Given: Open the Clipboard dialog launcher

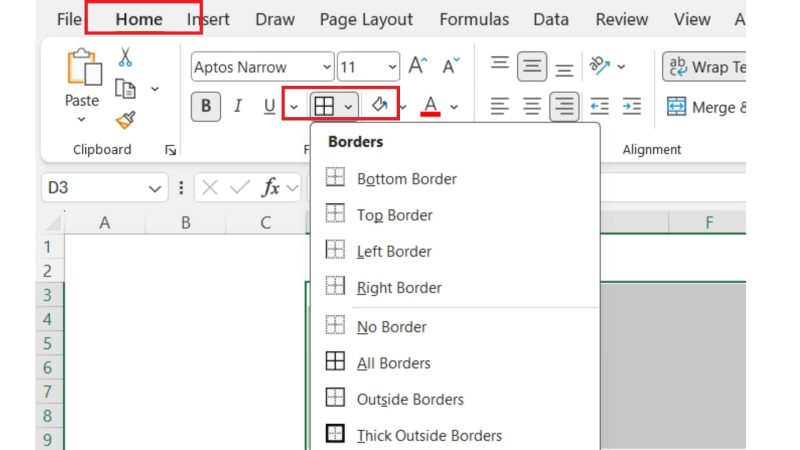Looking at the screenshot, I should (170, 150).
